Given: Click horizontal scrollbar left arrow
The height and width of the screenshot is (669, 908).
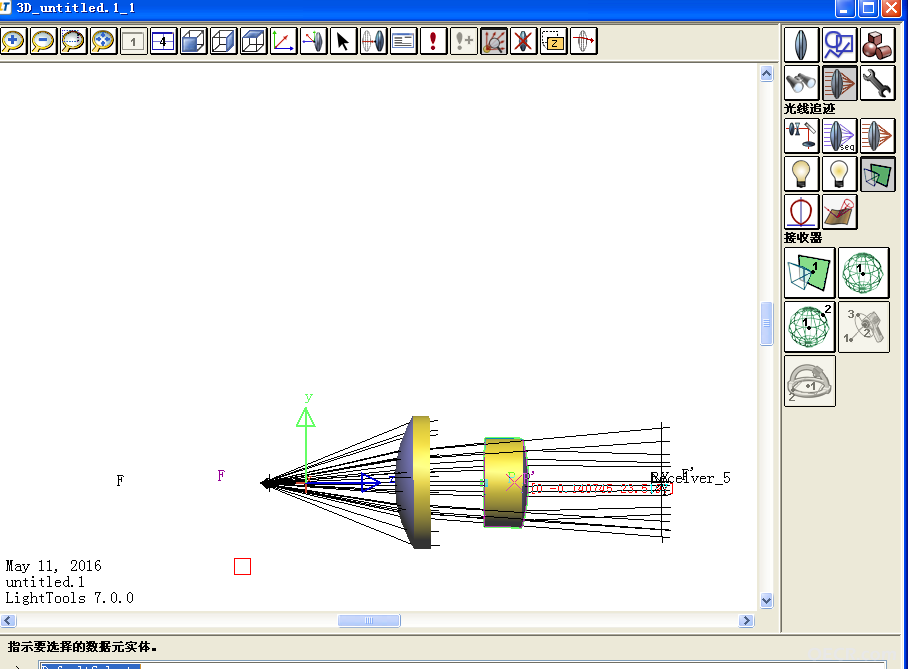Looking at the screenshot, I should (x=8, y=620).
